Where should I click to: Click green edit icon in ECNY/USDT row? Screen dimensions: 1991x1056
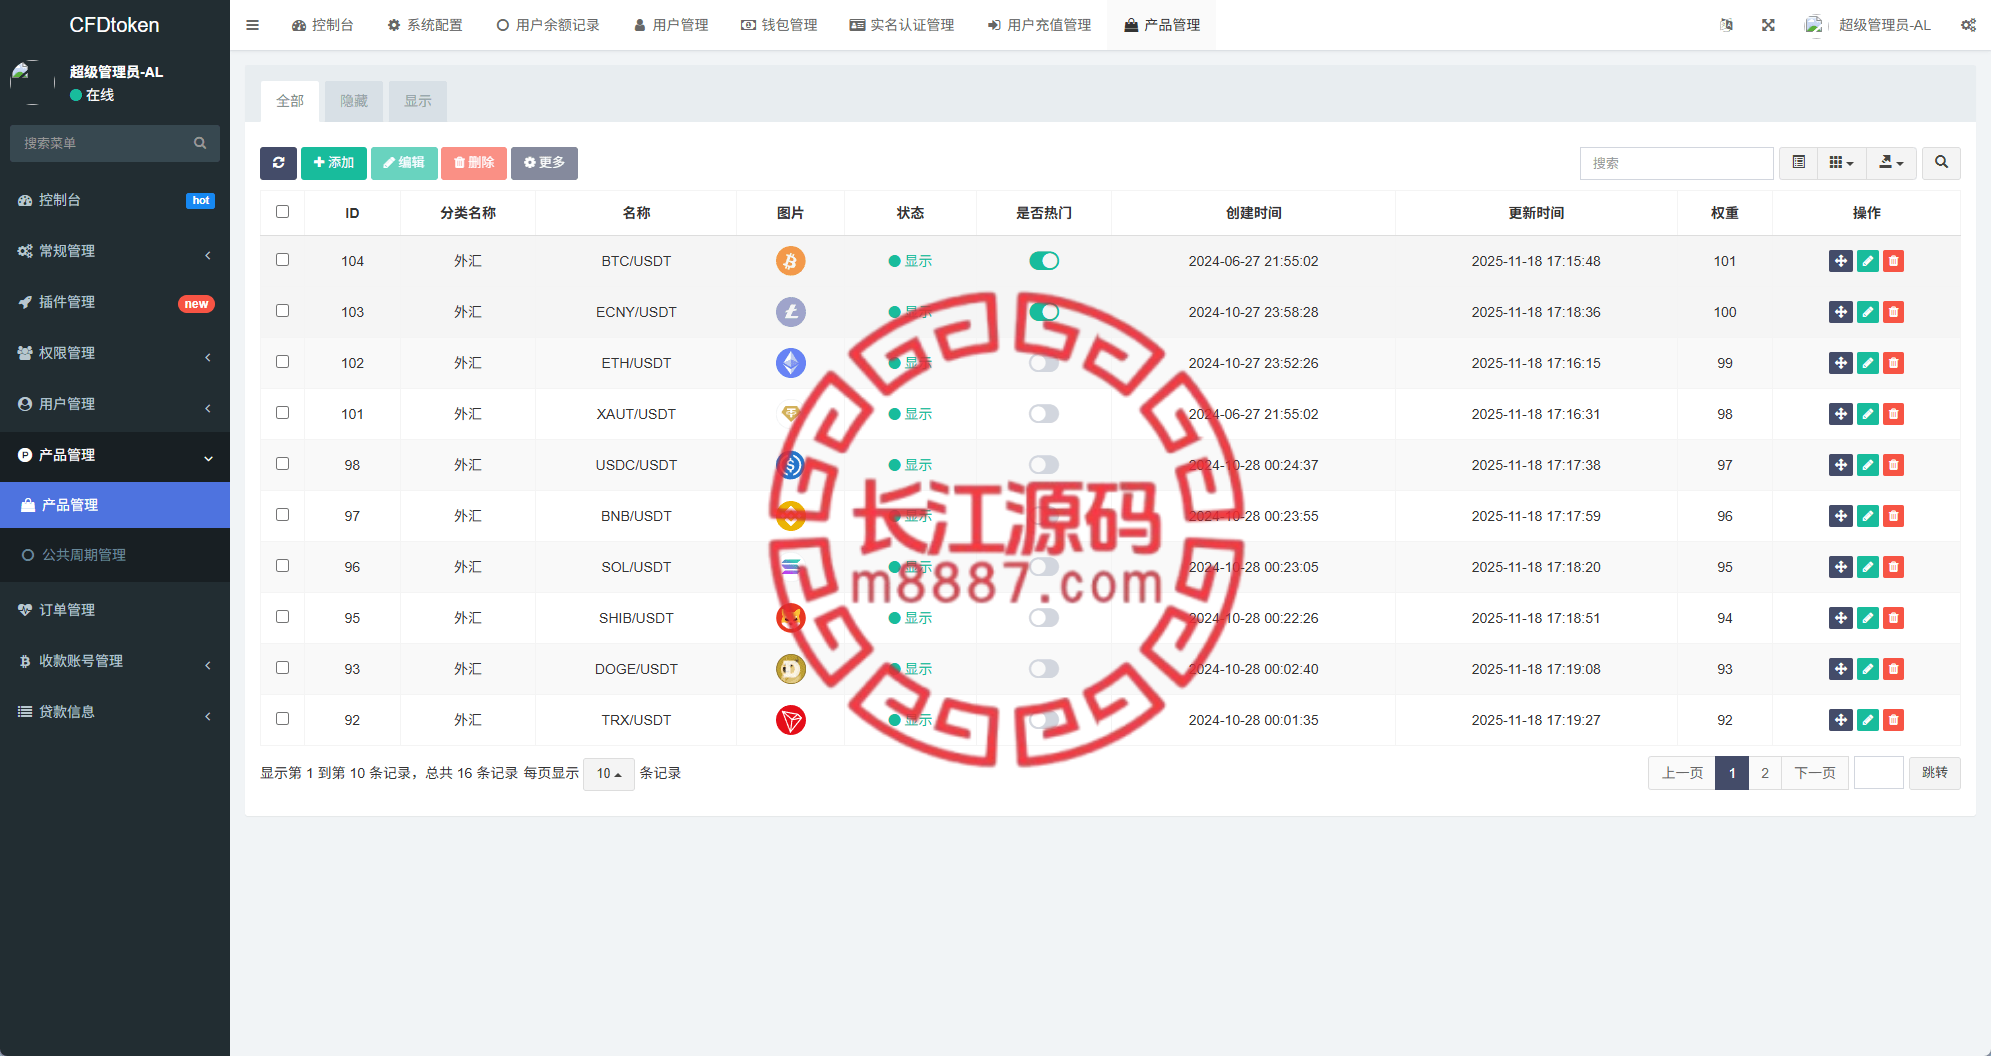click(1867, 312)
